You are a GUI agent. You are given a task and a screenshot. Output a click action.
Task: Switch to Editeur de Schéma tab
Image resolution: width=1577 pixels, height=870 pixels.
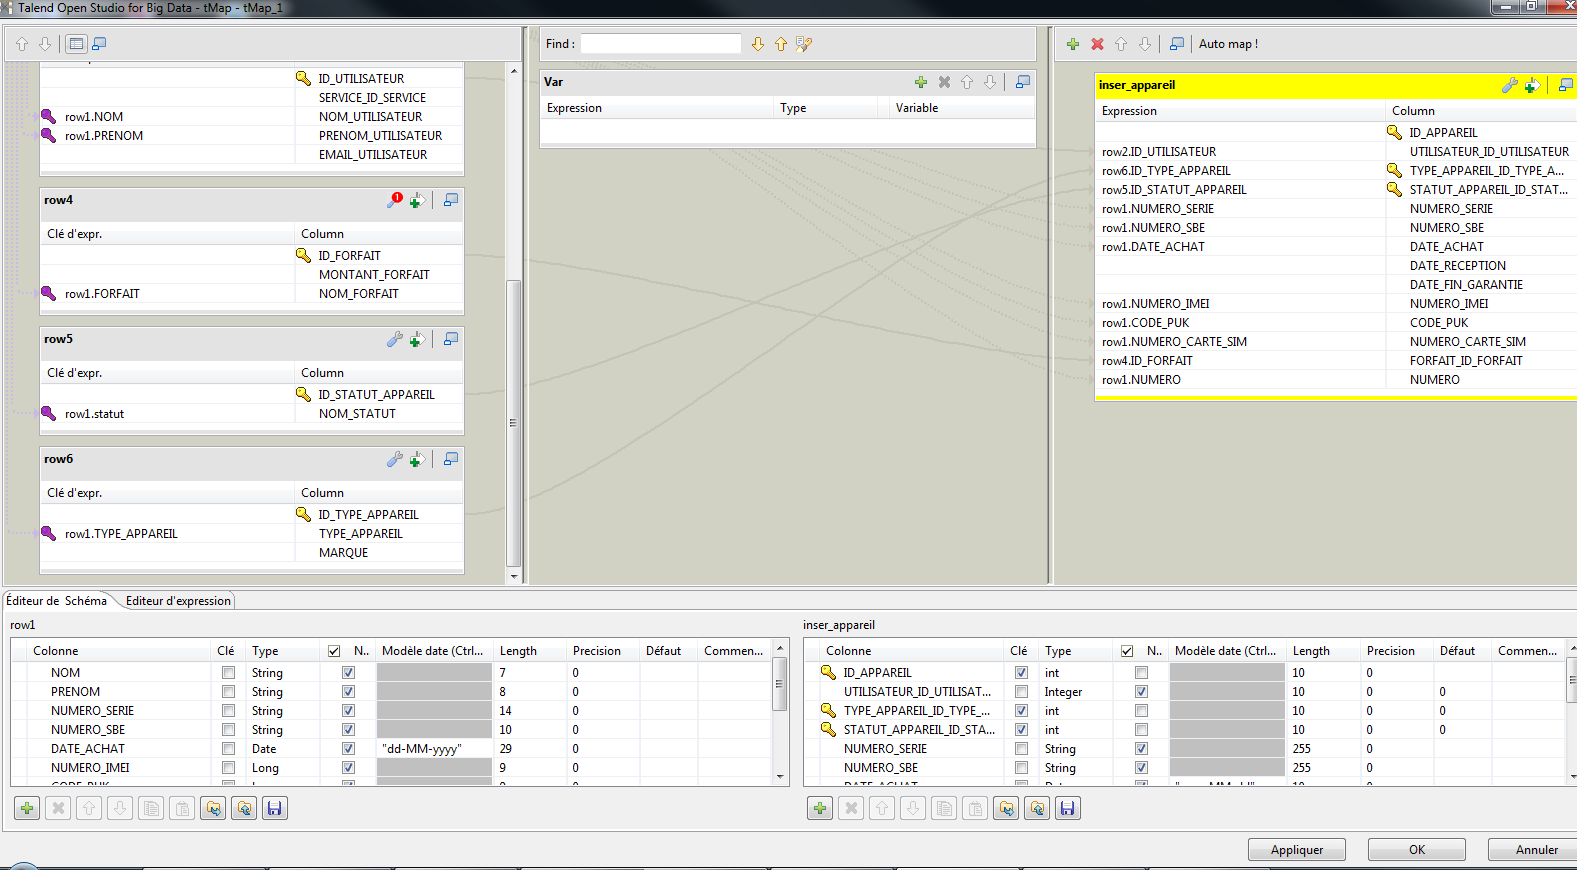tap(57, 601)
